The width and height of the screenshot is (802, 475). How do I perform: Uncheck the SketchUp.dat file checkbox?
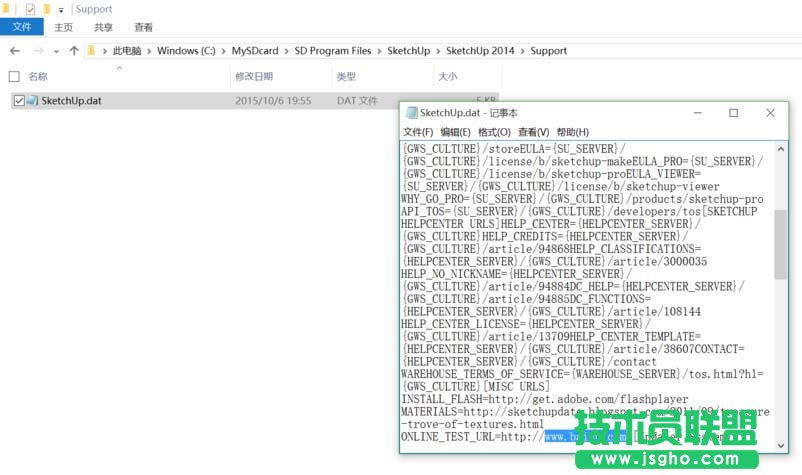19,101
